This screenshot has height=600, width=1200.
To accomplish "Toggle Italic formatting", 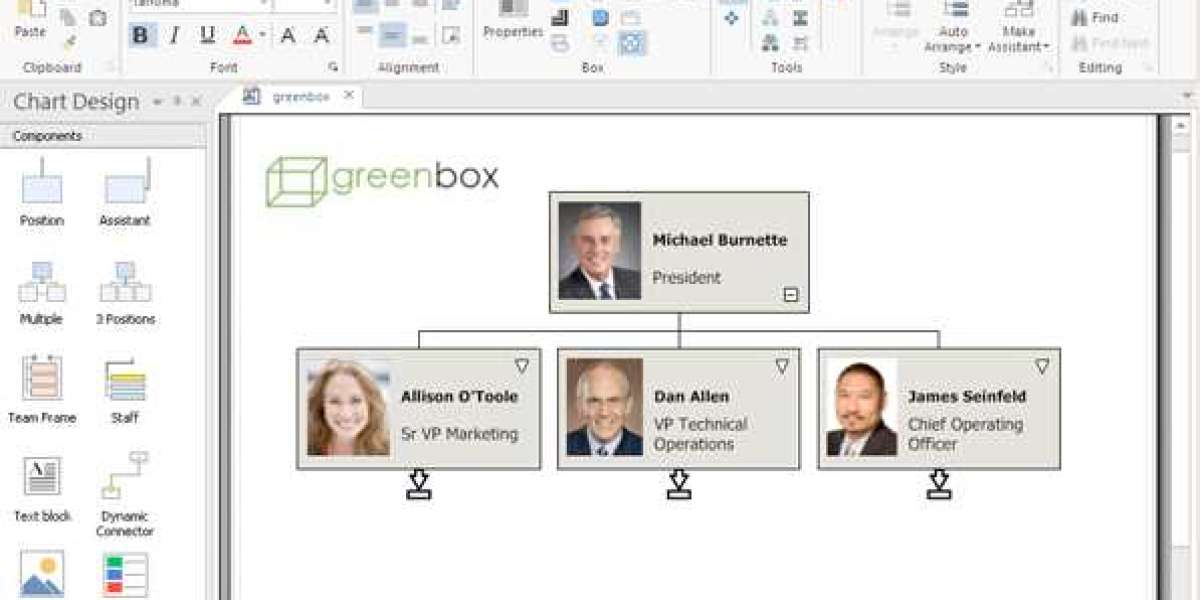I will [174, 36].
